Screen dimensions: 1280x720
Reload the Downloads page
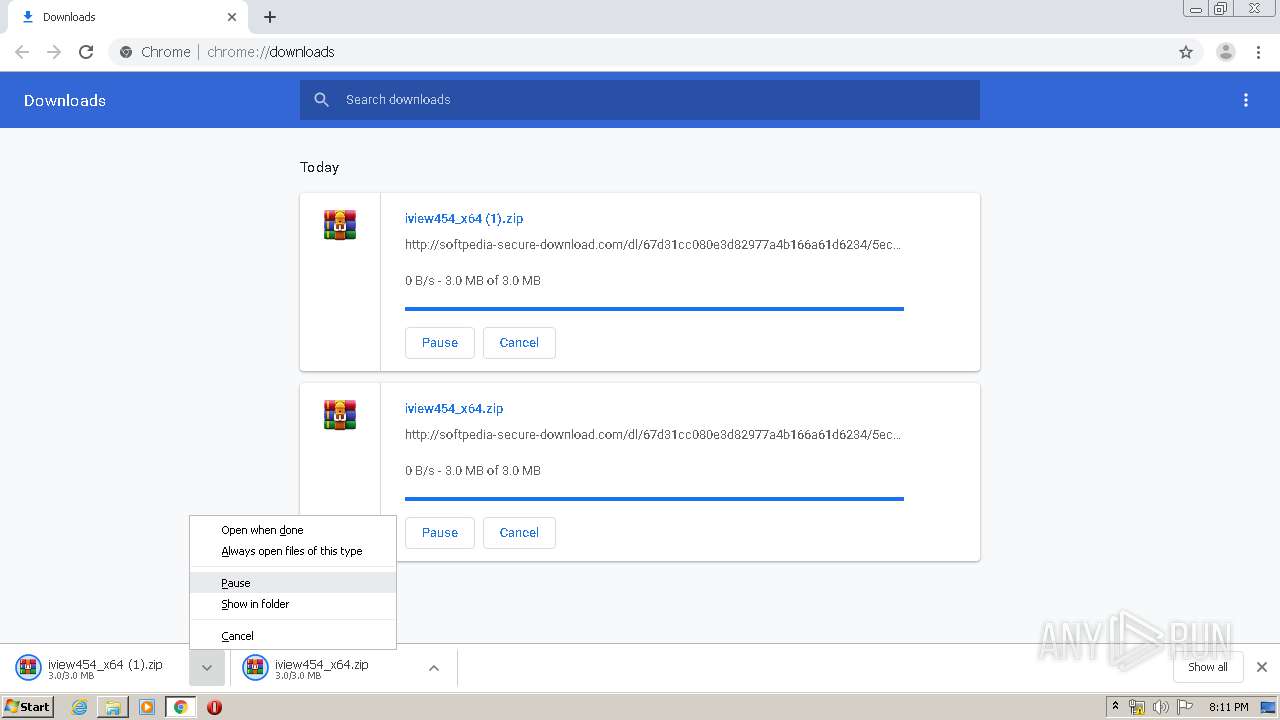tap(86, 52)
